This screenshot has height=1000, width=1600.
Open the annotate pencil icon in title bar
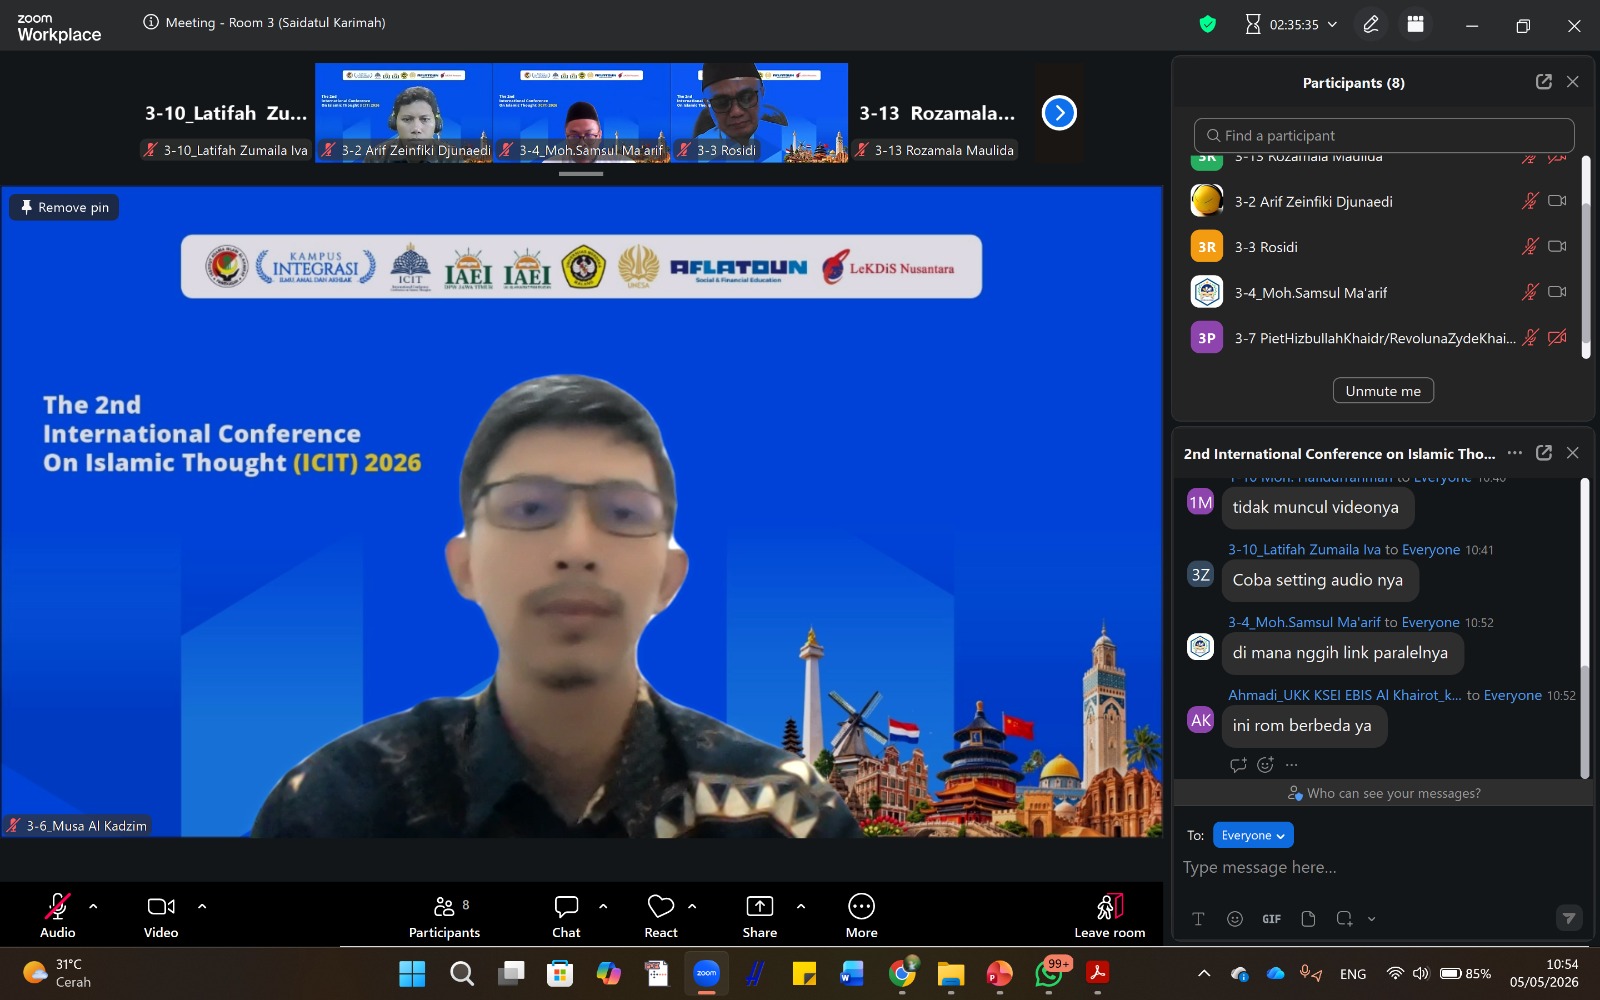pyautogui.click(x=1371, y=24)
